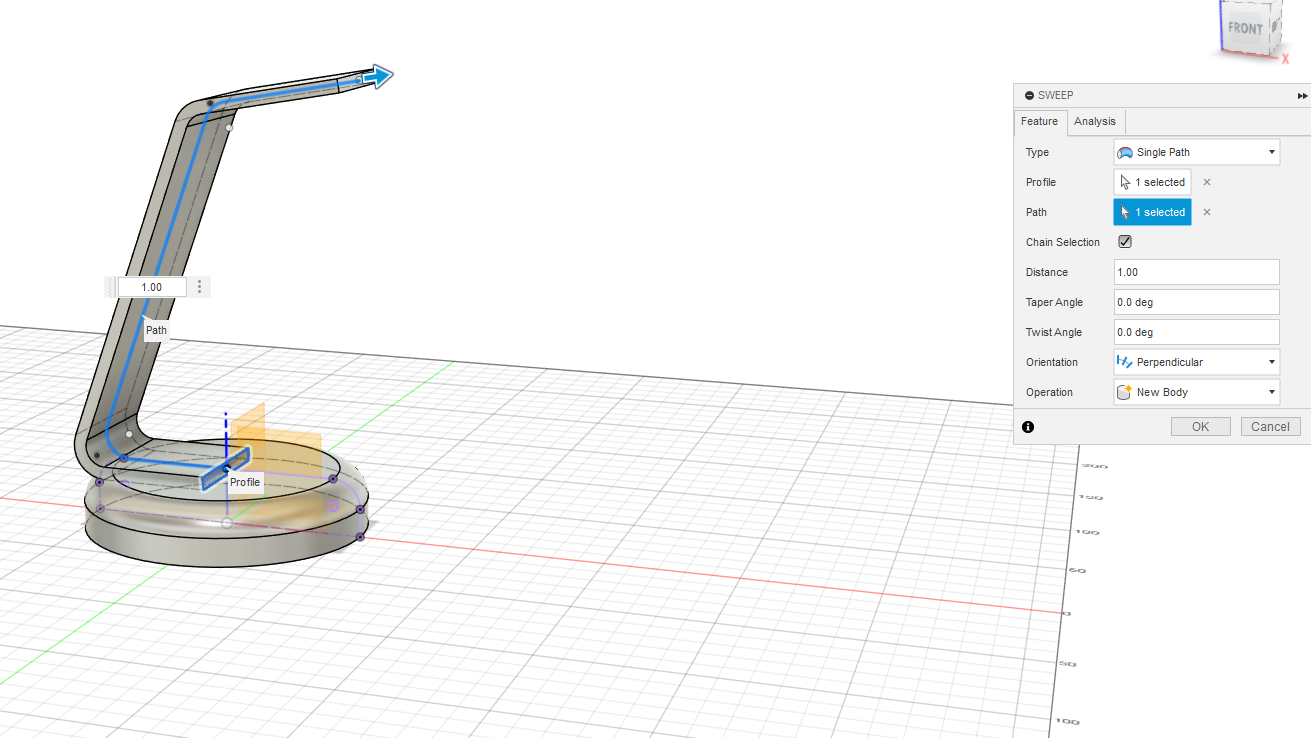Activate the Path '1 selected' selector
Screen dimensions: 1311x738
[1153, 212]
